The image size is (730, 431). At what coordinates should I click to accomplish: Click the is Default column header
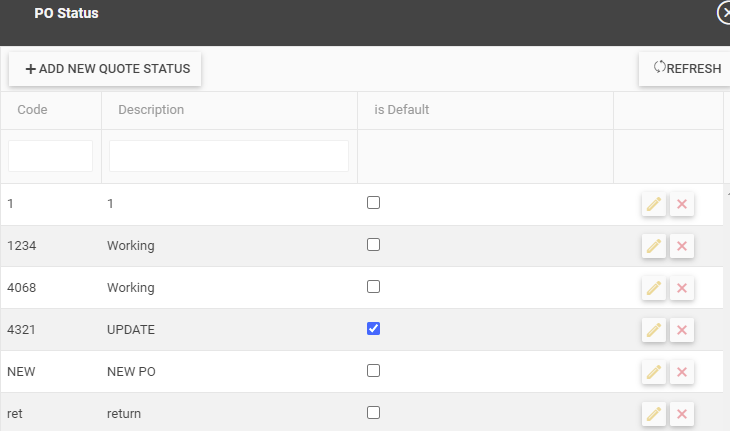coord(402,110)
